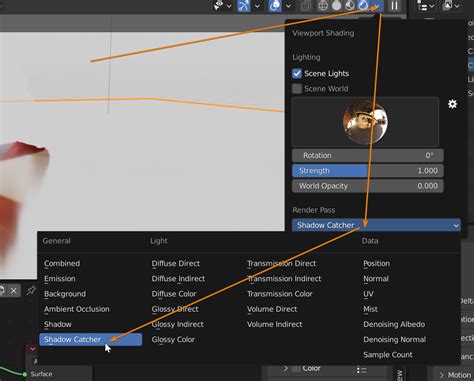Click the Color swatch in properties
Image resolution: width=474 pixels, height=381 pixels.
(x=296, y=369)
